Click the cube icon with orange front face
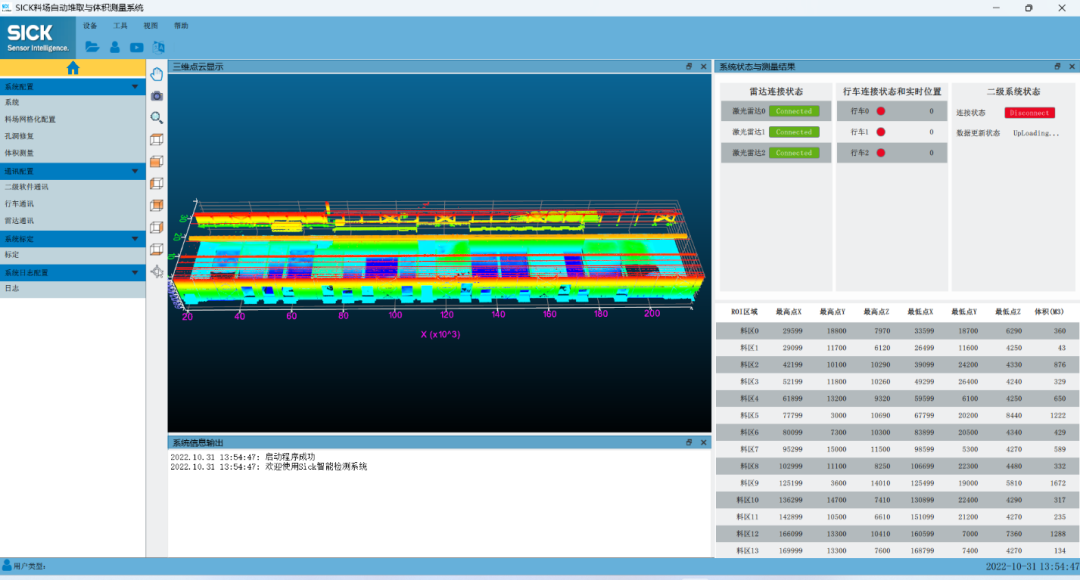This screenshot has height=580, width=1080. click(157, 162)
